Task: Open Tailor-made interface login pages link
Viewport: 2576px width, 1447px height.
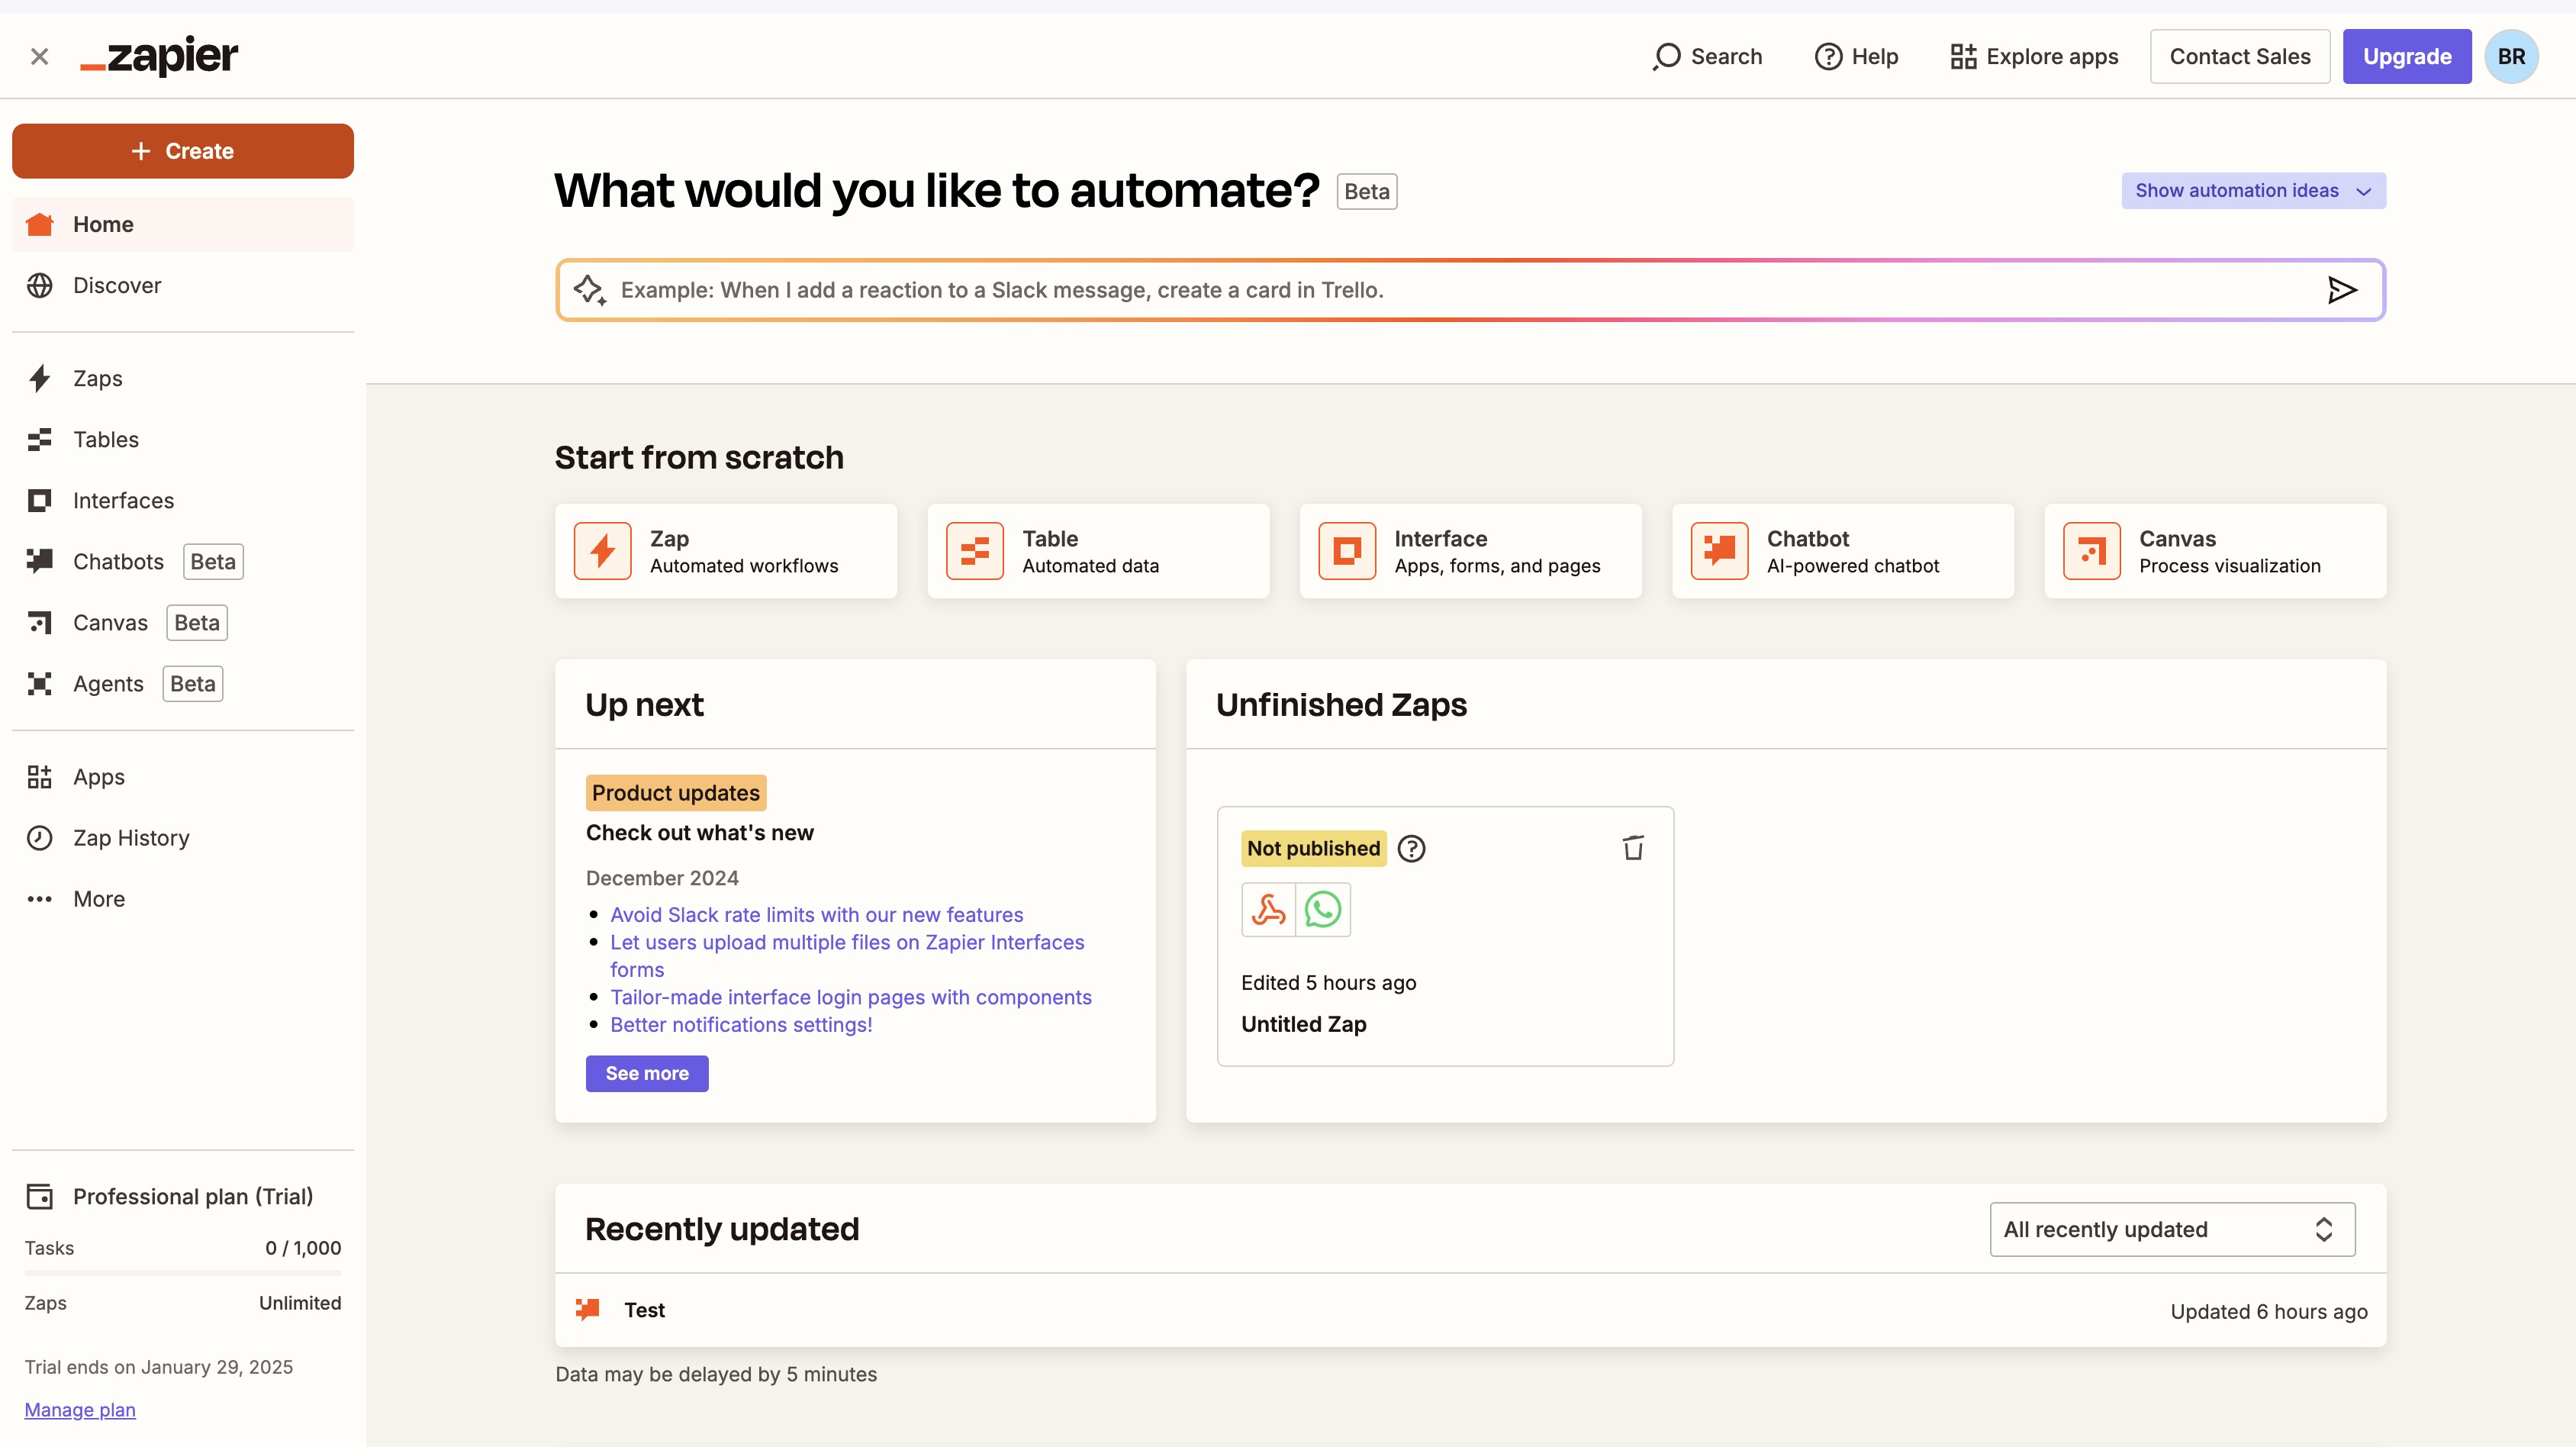Action: [850, 997]
